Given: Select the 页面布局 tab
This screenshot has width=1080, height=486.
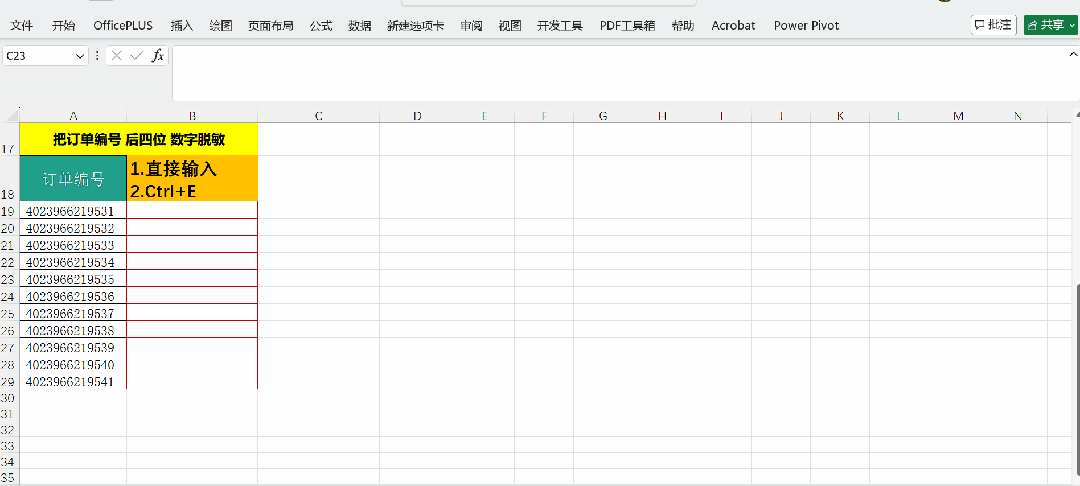Looking at the screenshot, I should pyautogui.click(x=271, y=25).
